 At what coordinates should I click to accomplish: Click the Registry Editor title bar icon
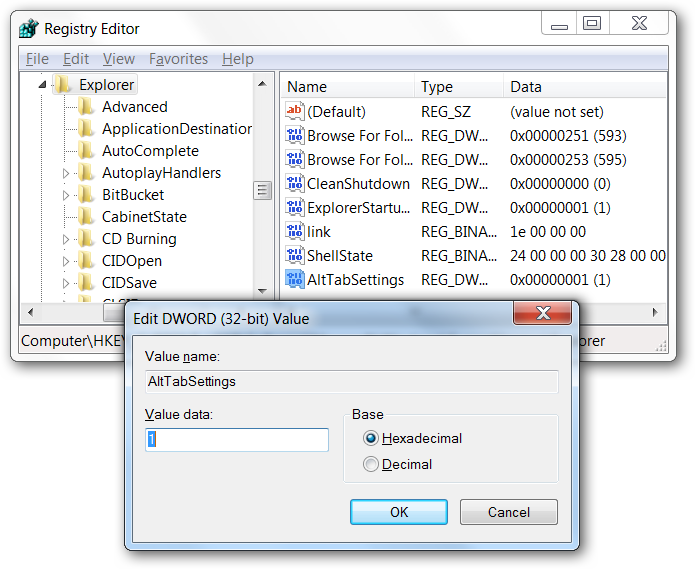tap(29, 29)
